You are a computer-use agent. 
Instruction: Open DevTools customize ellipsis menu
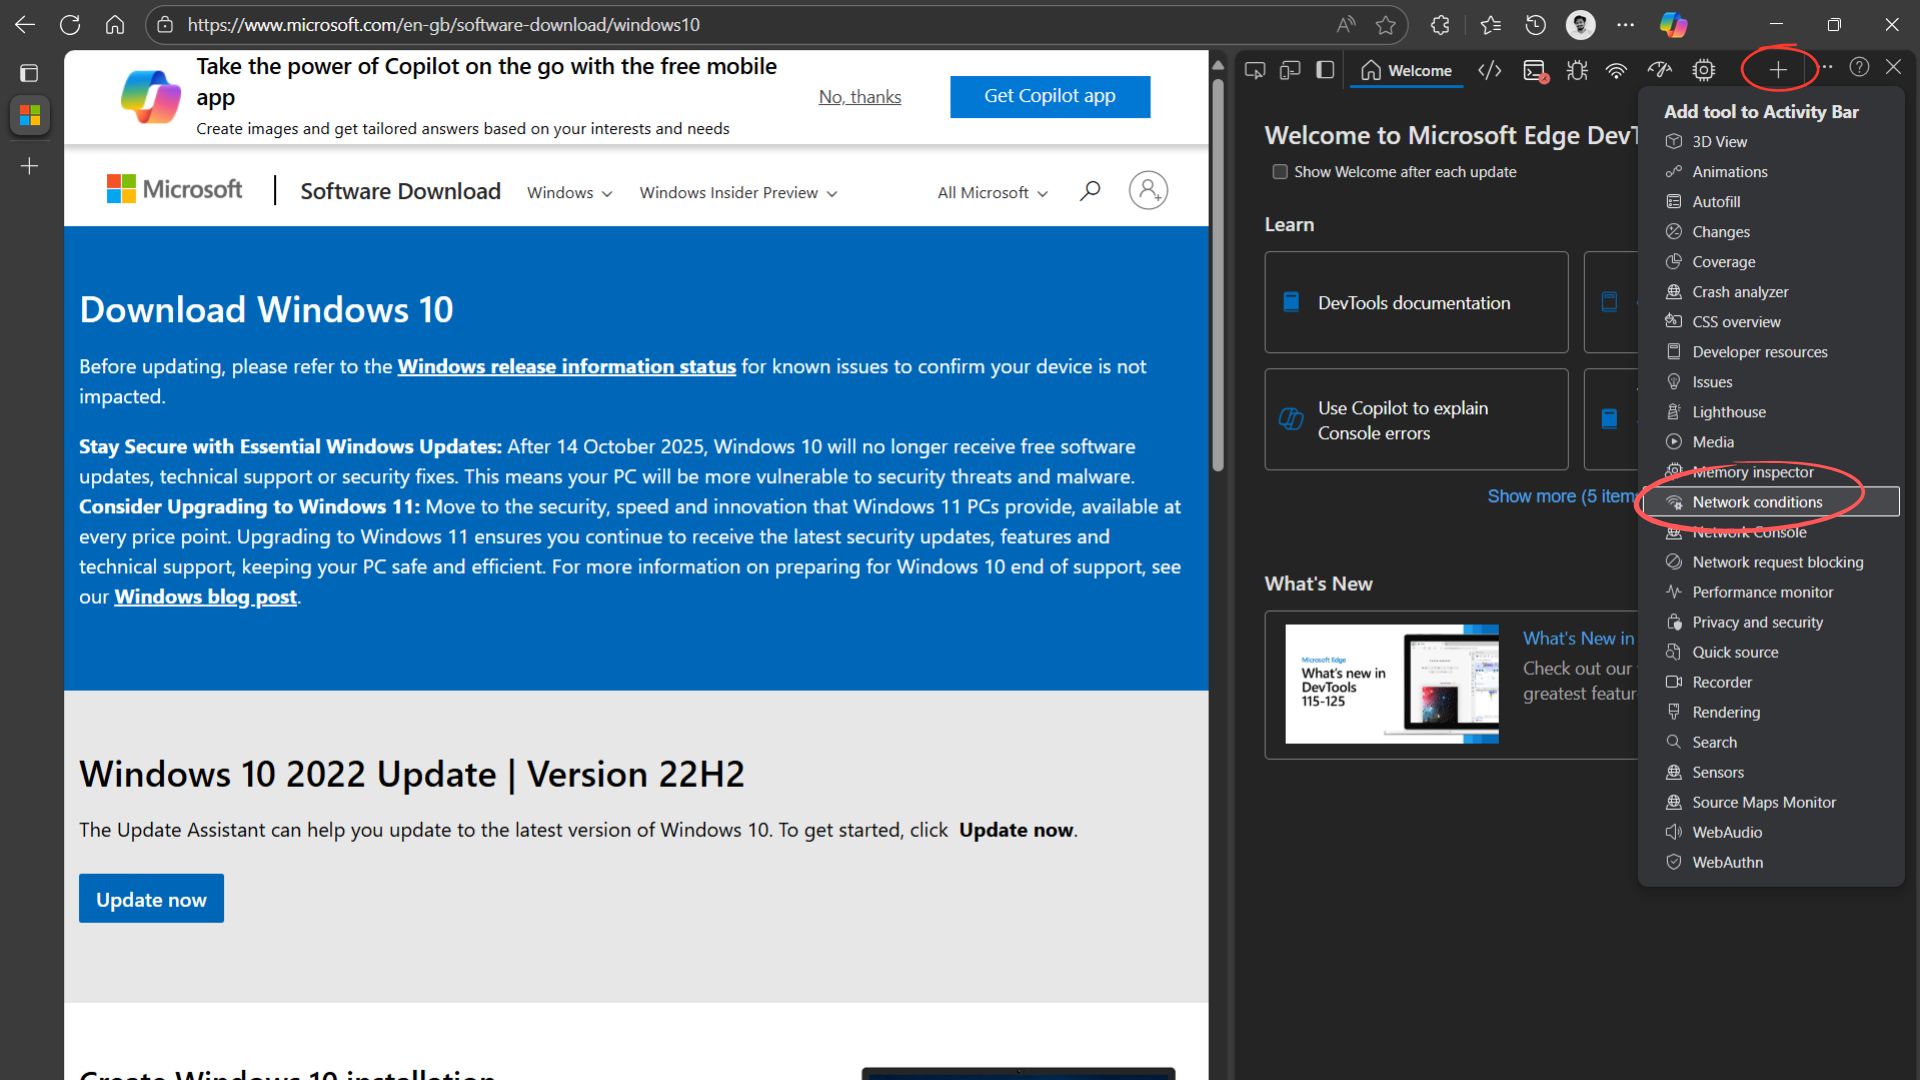pyautogui.click(x=1827, y=67)
